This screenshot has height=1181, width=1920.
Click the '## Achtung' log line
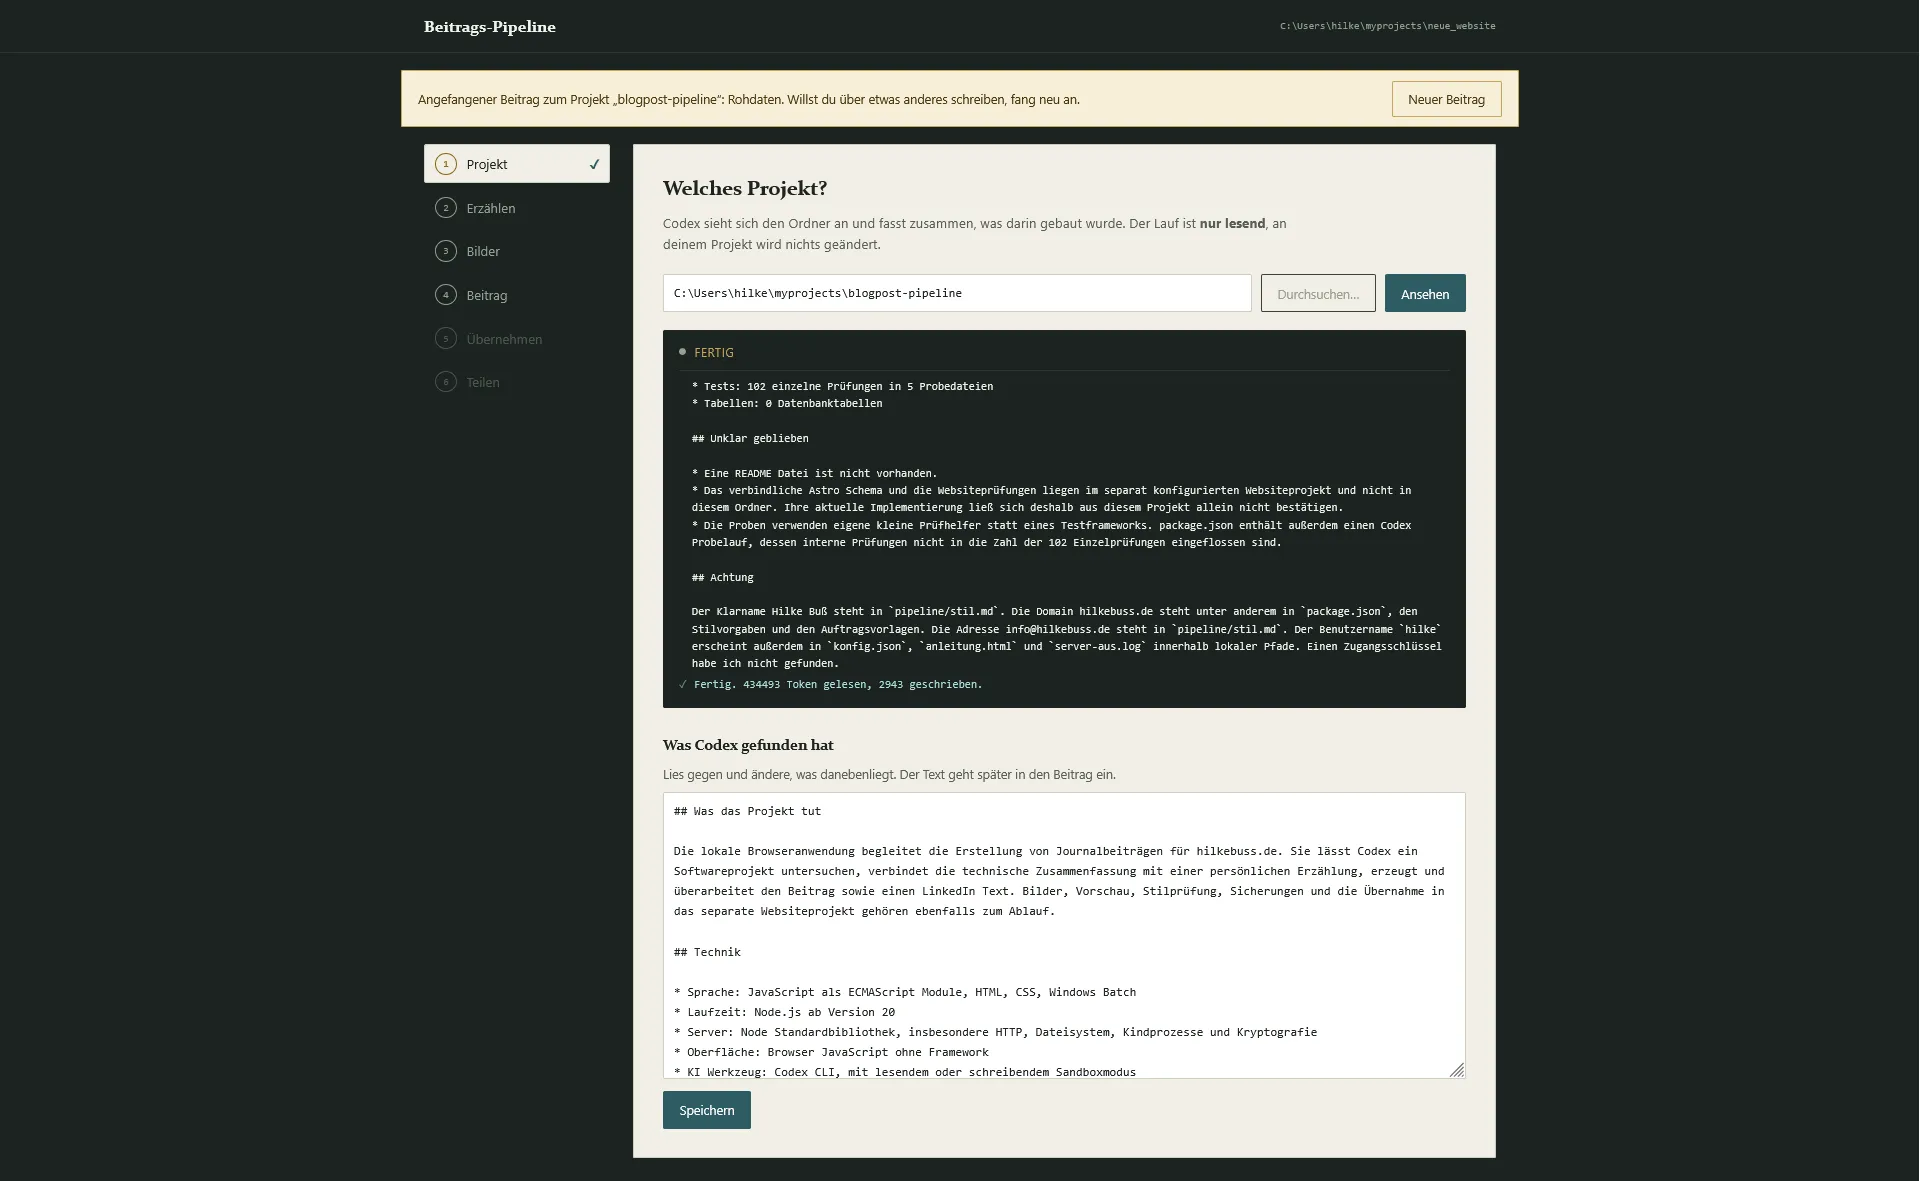[x=723, y=577]
